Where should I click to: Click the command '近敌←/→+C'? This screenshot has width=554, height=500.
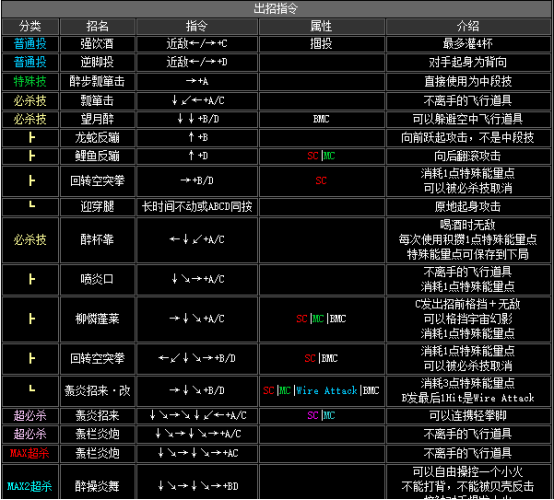click(x=197, y=44)
